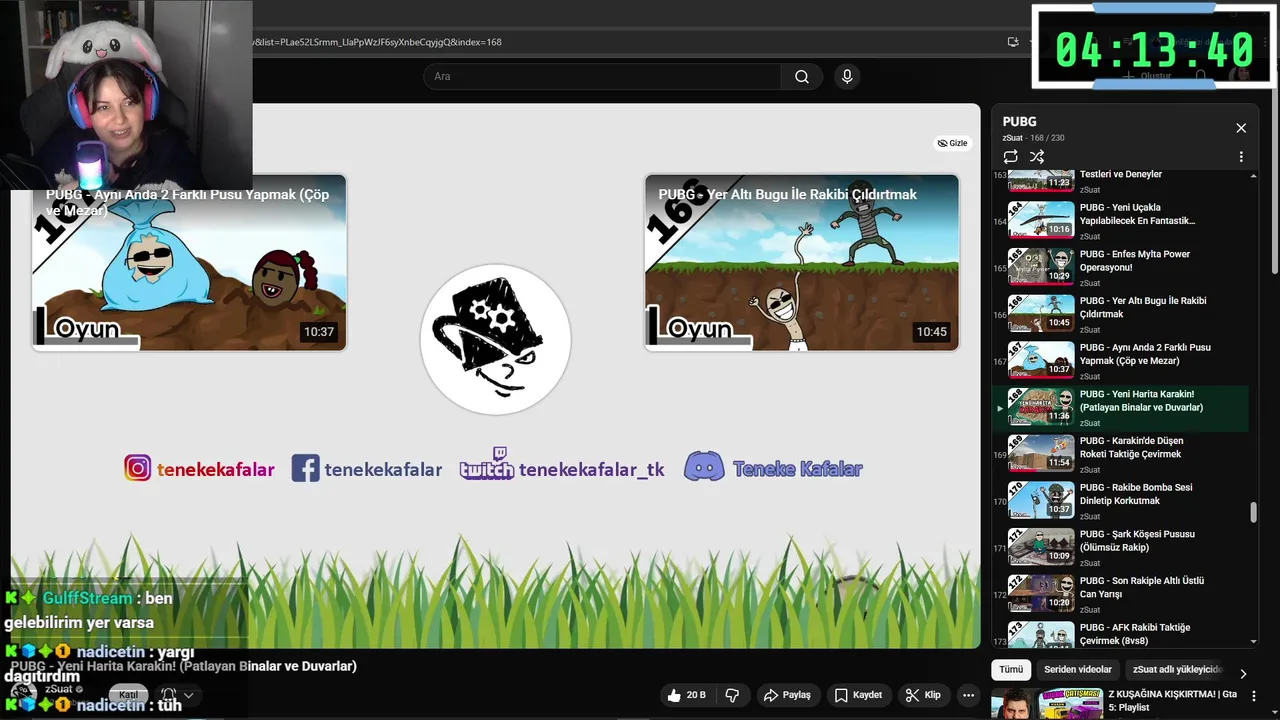Open playlist item 'Testleri ve Deneyler'
The height and width of the screenshot is (720, 1280).
pyautogui.click(x=1120, y=181)
